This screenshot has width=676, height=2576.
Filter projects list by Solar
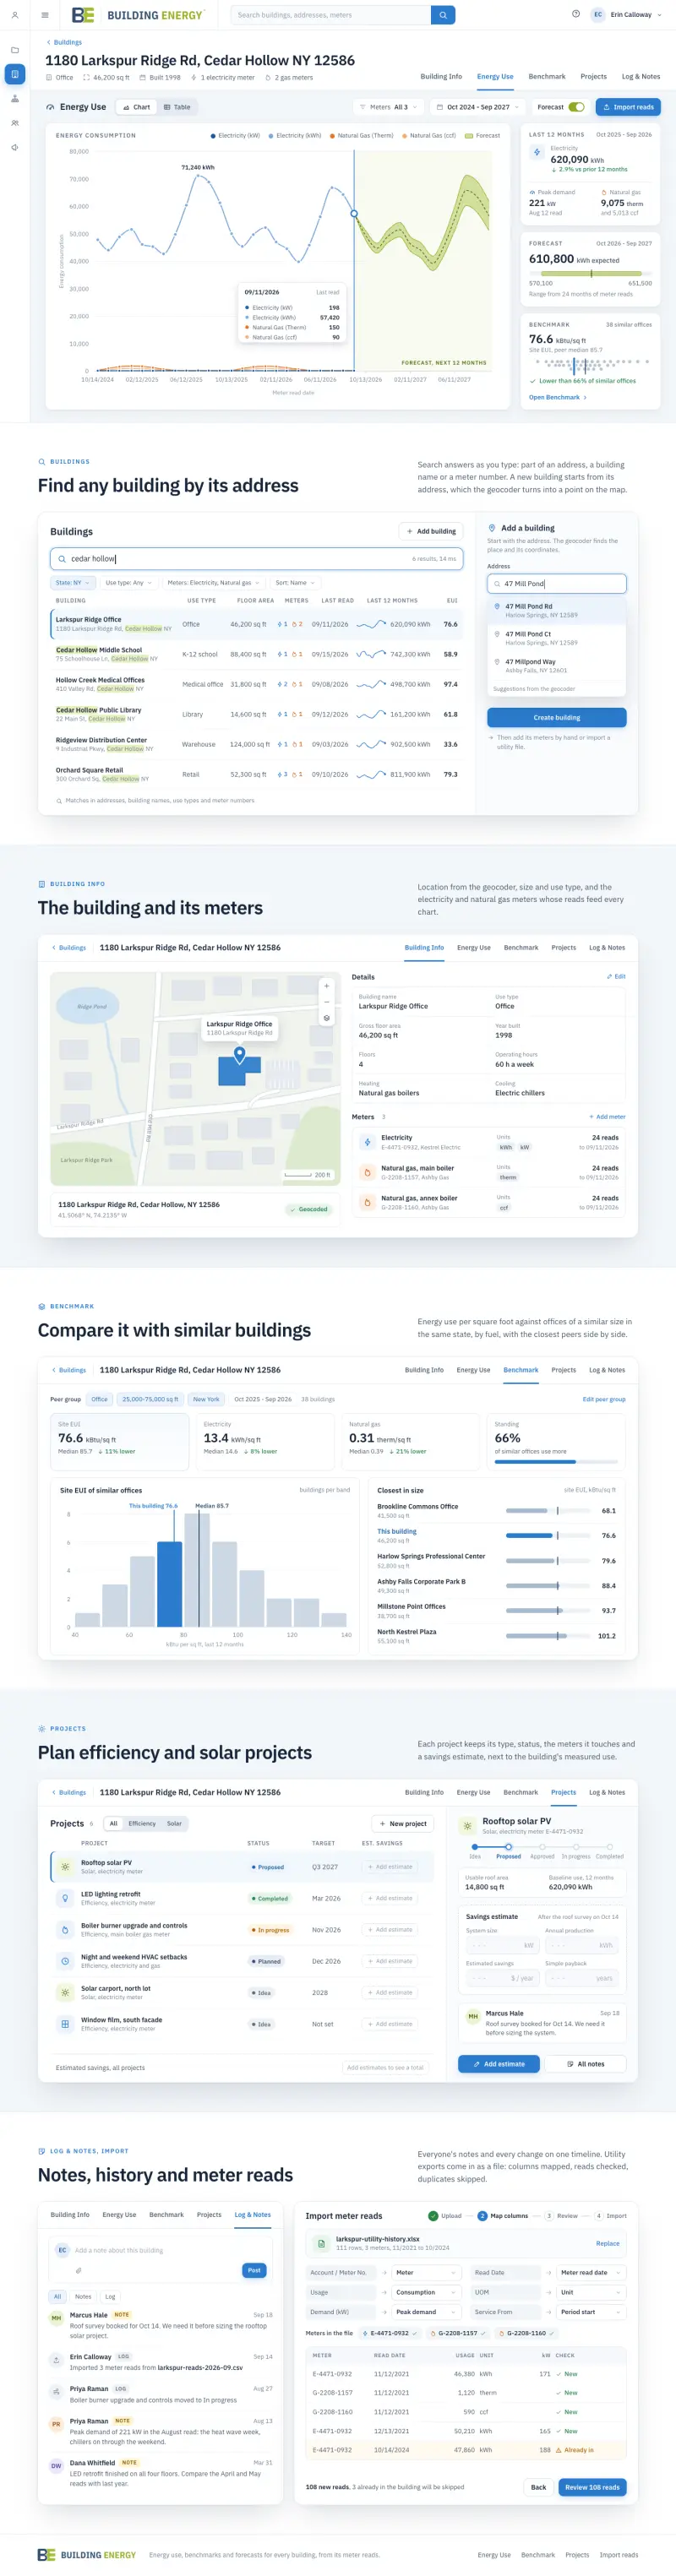pyautogui.click(x=174, y=1823)
